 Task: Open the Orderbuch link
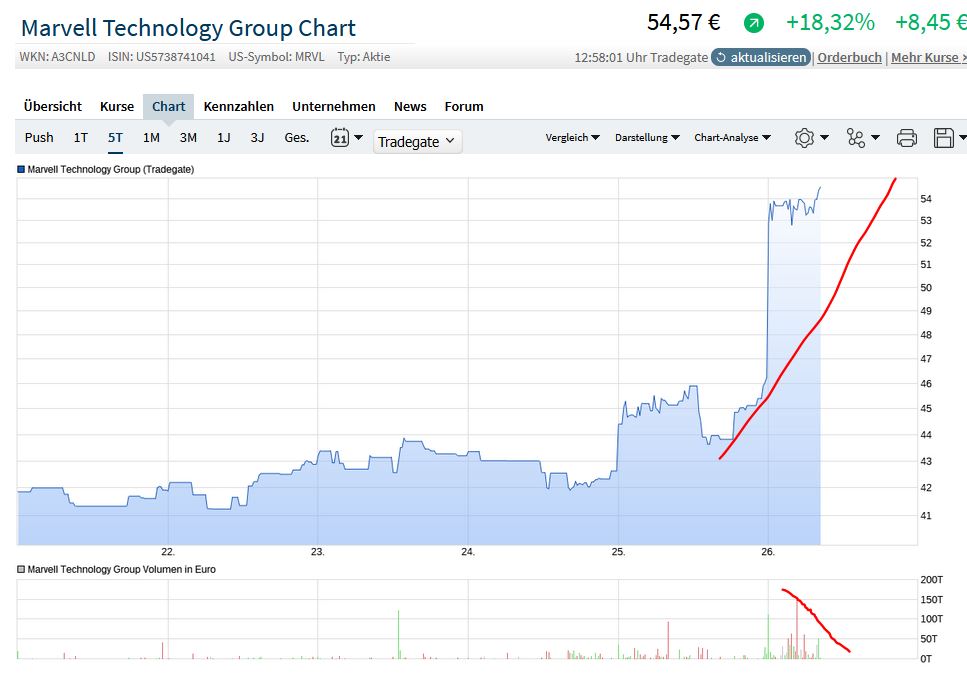pyautogui.click(x=850, y=57)
